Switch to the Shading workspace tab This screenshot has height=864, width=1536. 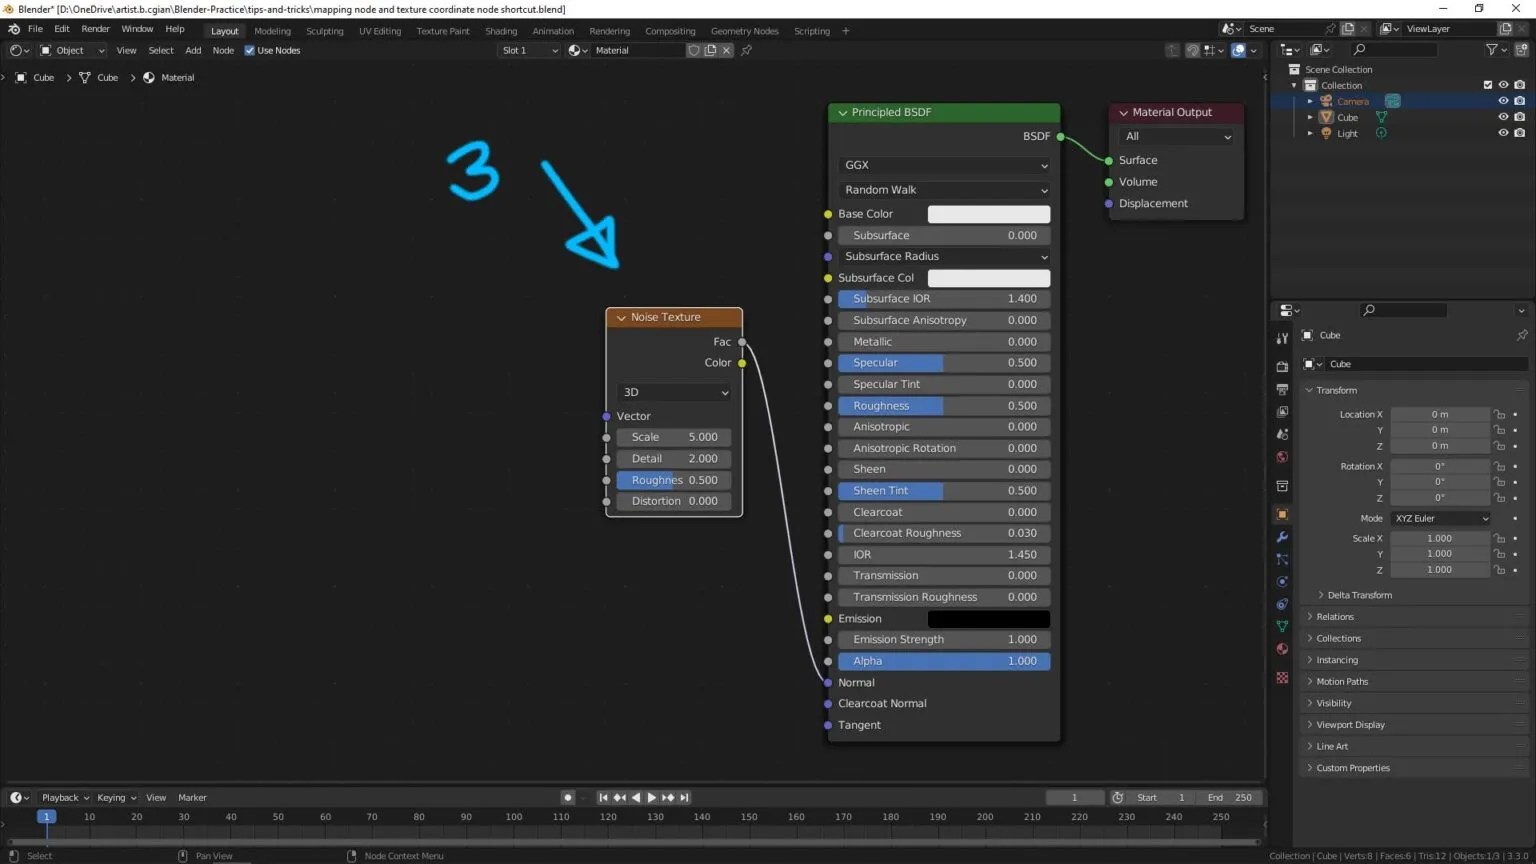point(501,31)
